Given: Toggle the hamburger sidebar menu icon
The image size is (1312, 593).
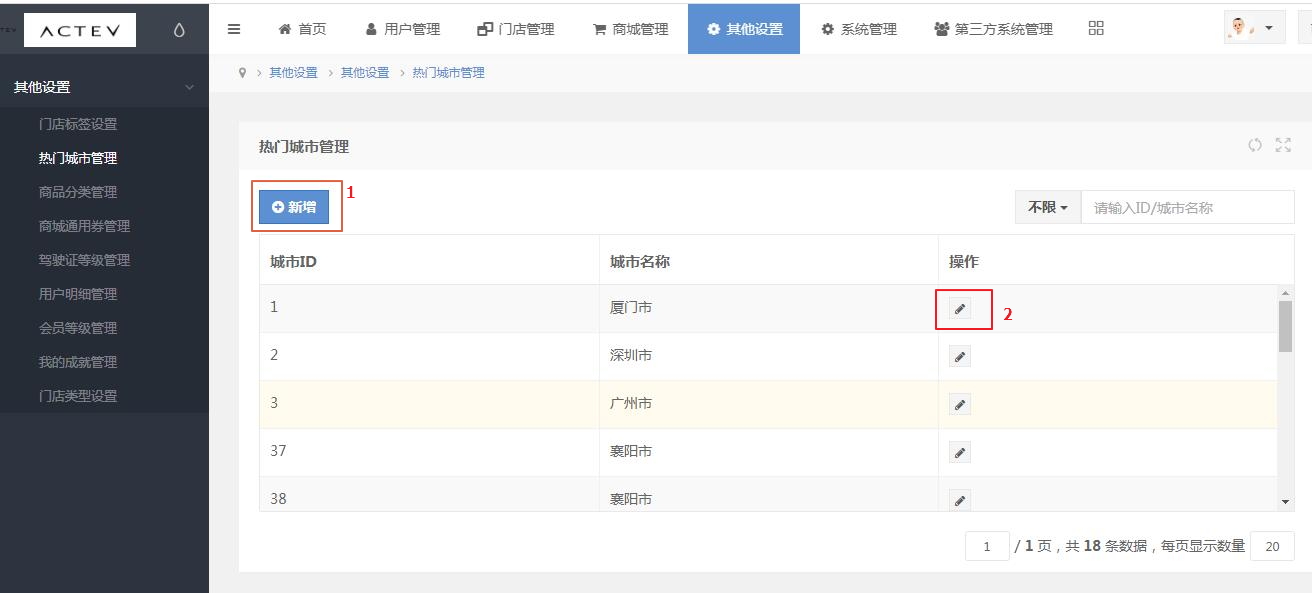Looking at the screenshot, I should [234, 29].
